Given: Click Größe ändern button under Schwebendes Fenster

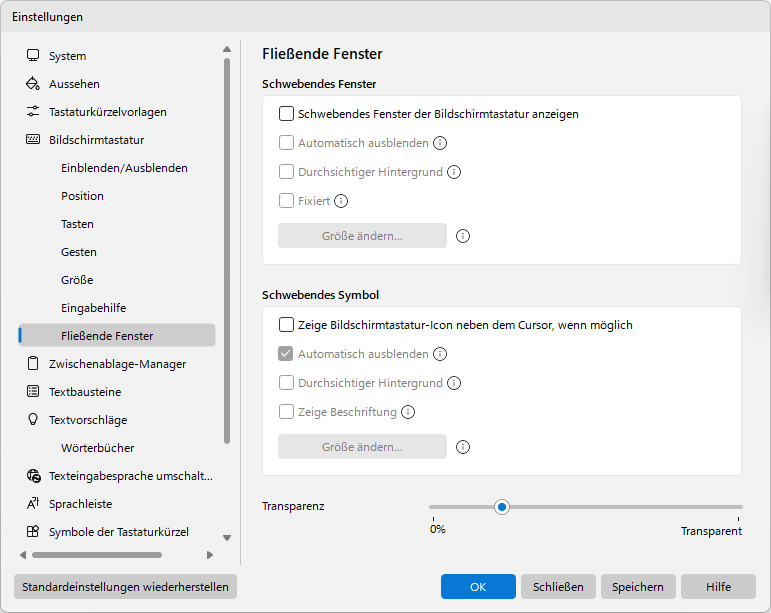Looking at the screenshot, I should click(x=362, y=235).
